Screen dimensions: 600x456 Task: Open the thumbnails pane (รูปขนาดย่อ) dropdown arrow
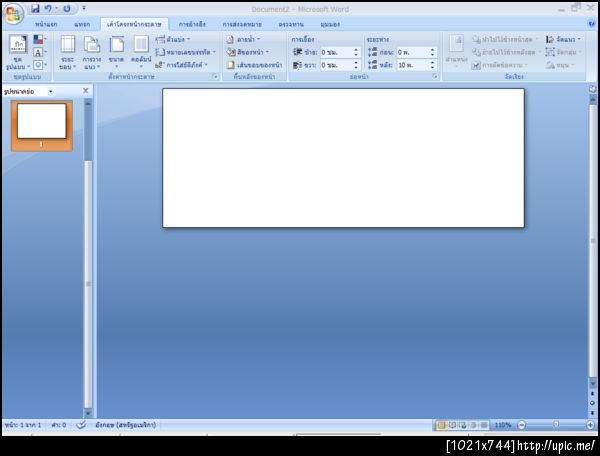point(50,91)
